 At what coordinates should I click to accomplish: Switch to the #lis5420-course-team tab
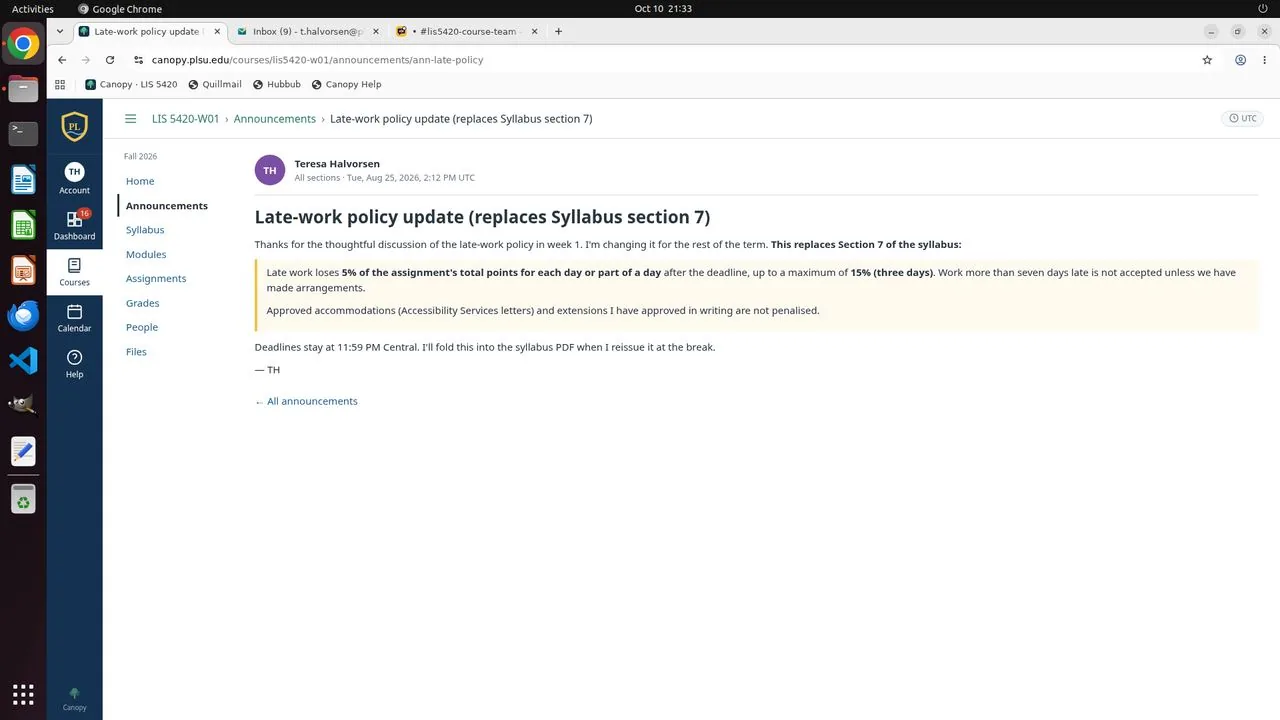point(467,31)
